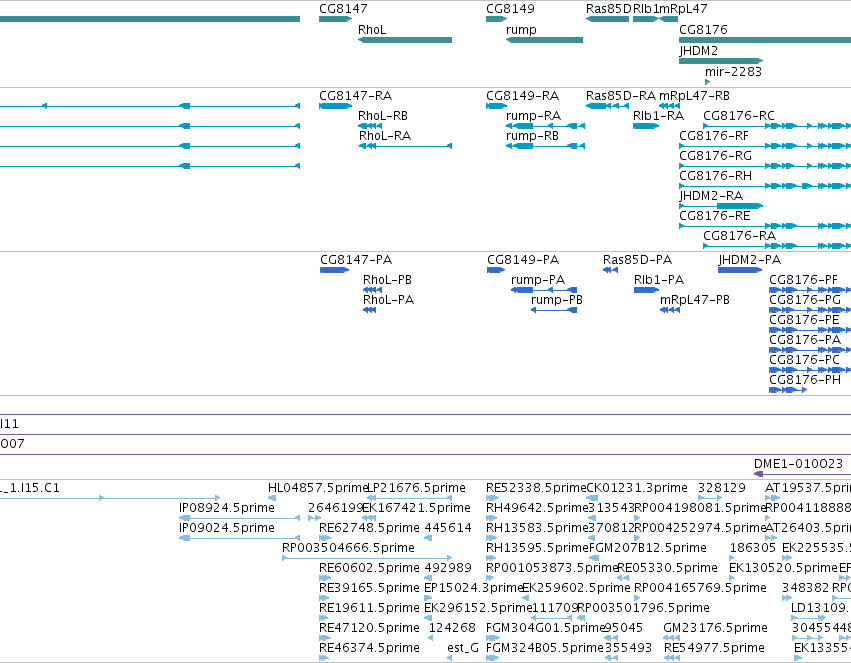Open the CG8149-RA transcript label
Viewport: 851px width, 663px height.
523,96
